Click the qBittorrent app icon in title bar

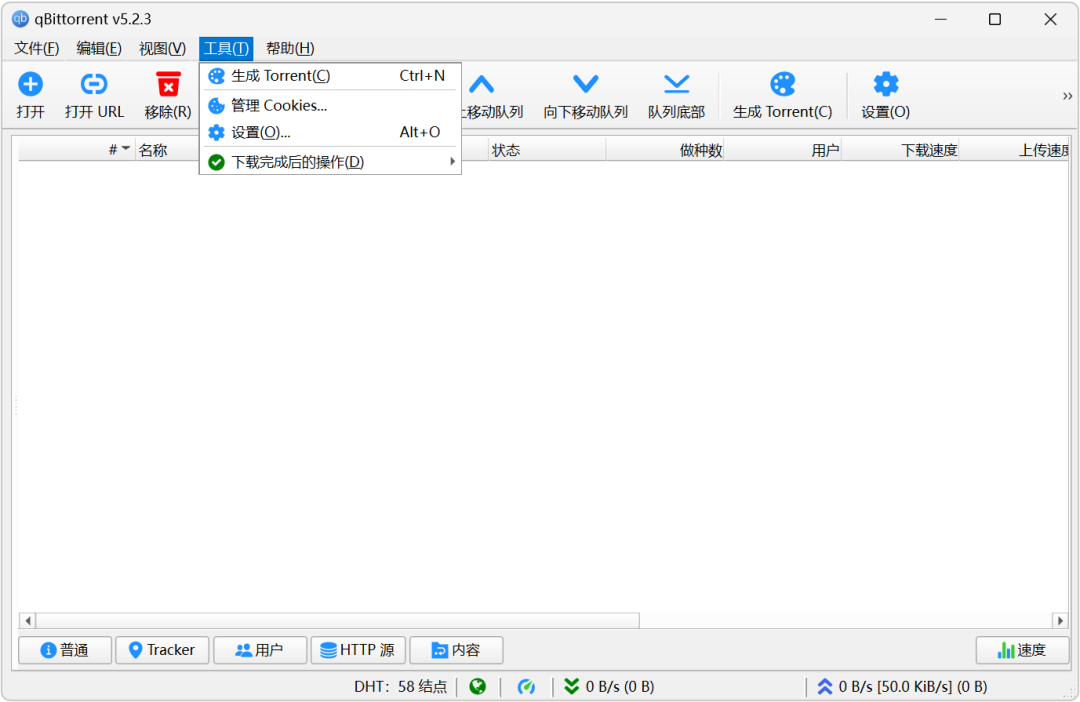[x=21, y=19]
